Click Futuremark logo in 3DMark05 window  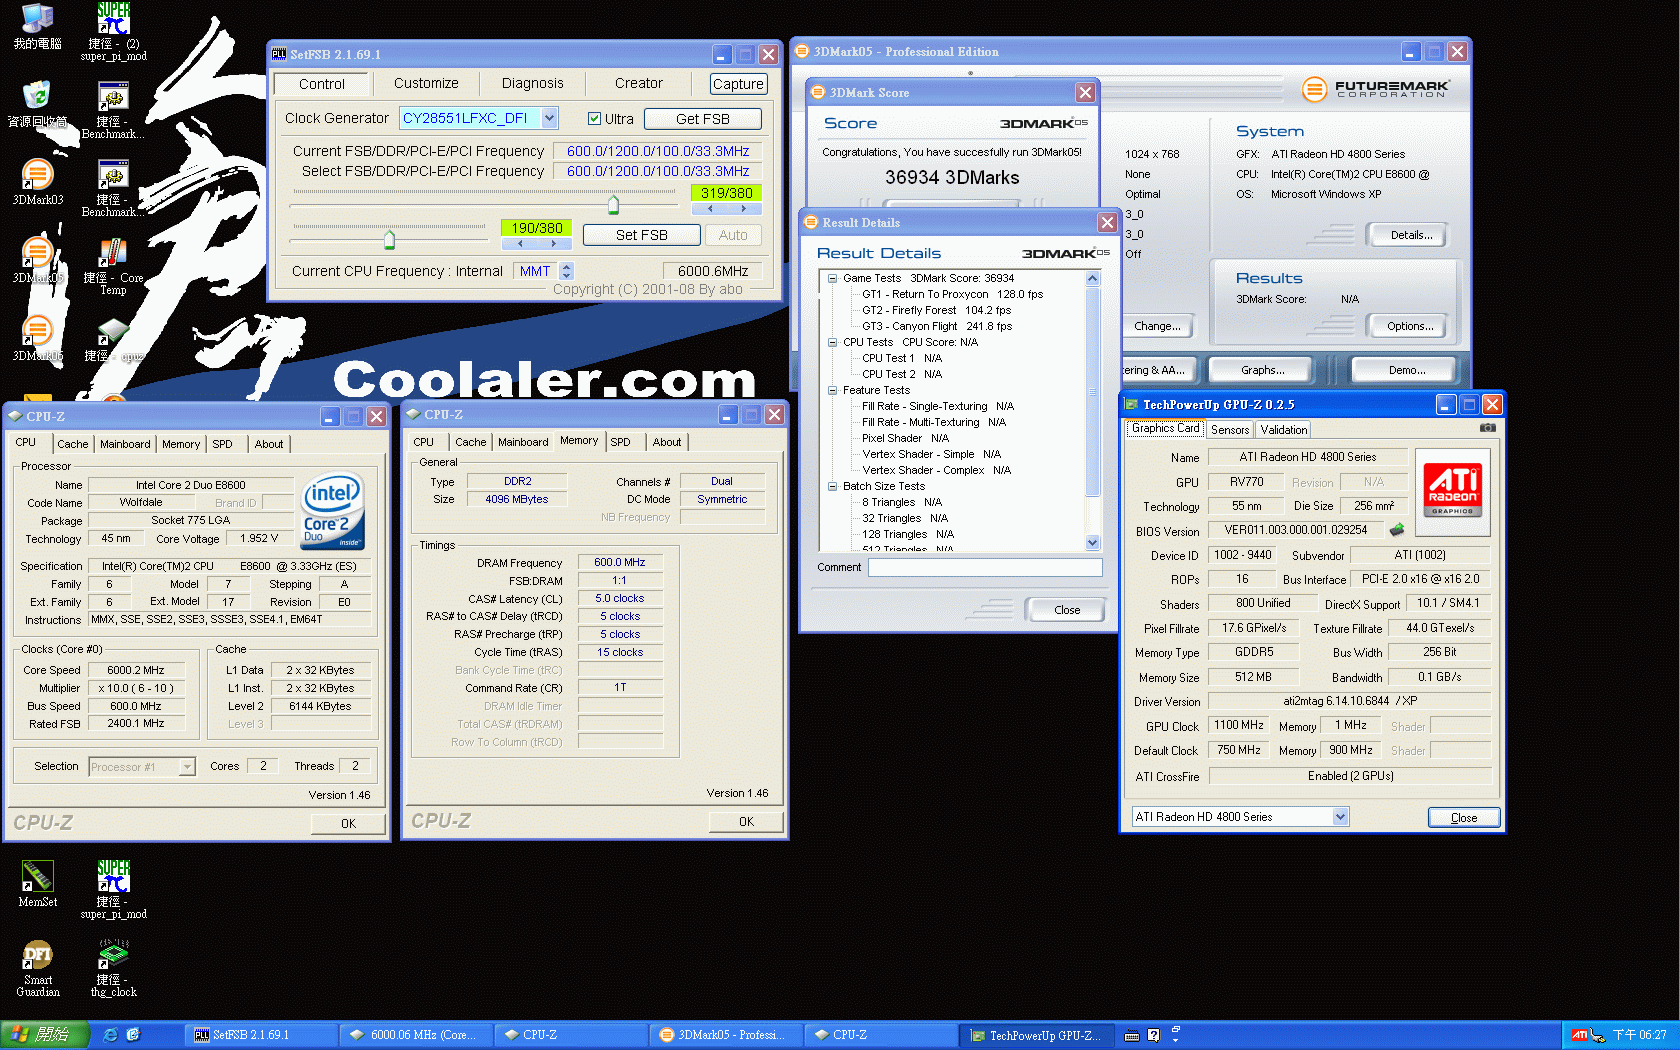[x=1376, y=89]
